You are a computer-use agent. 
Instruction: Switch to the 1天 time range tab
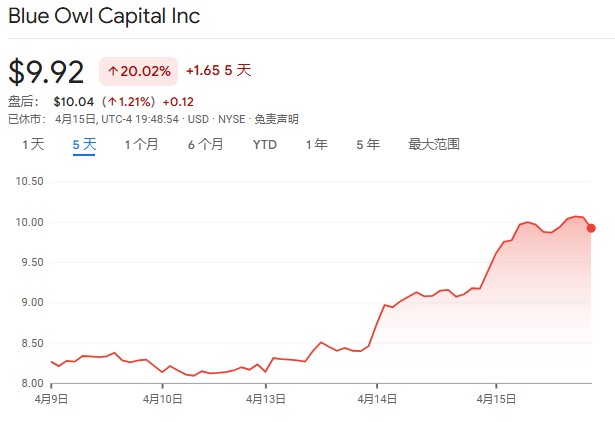click(x=33, y=144)
